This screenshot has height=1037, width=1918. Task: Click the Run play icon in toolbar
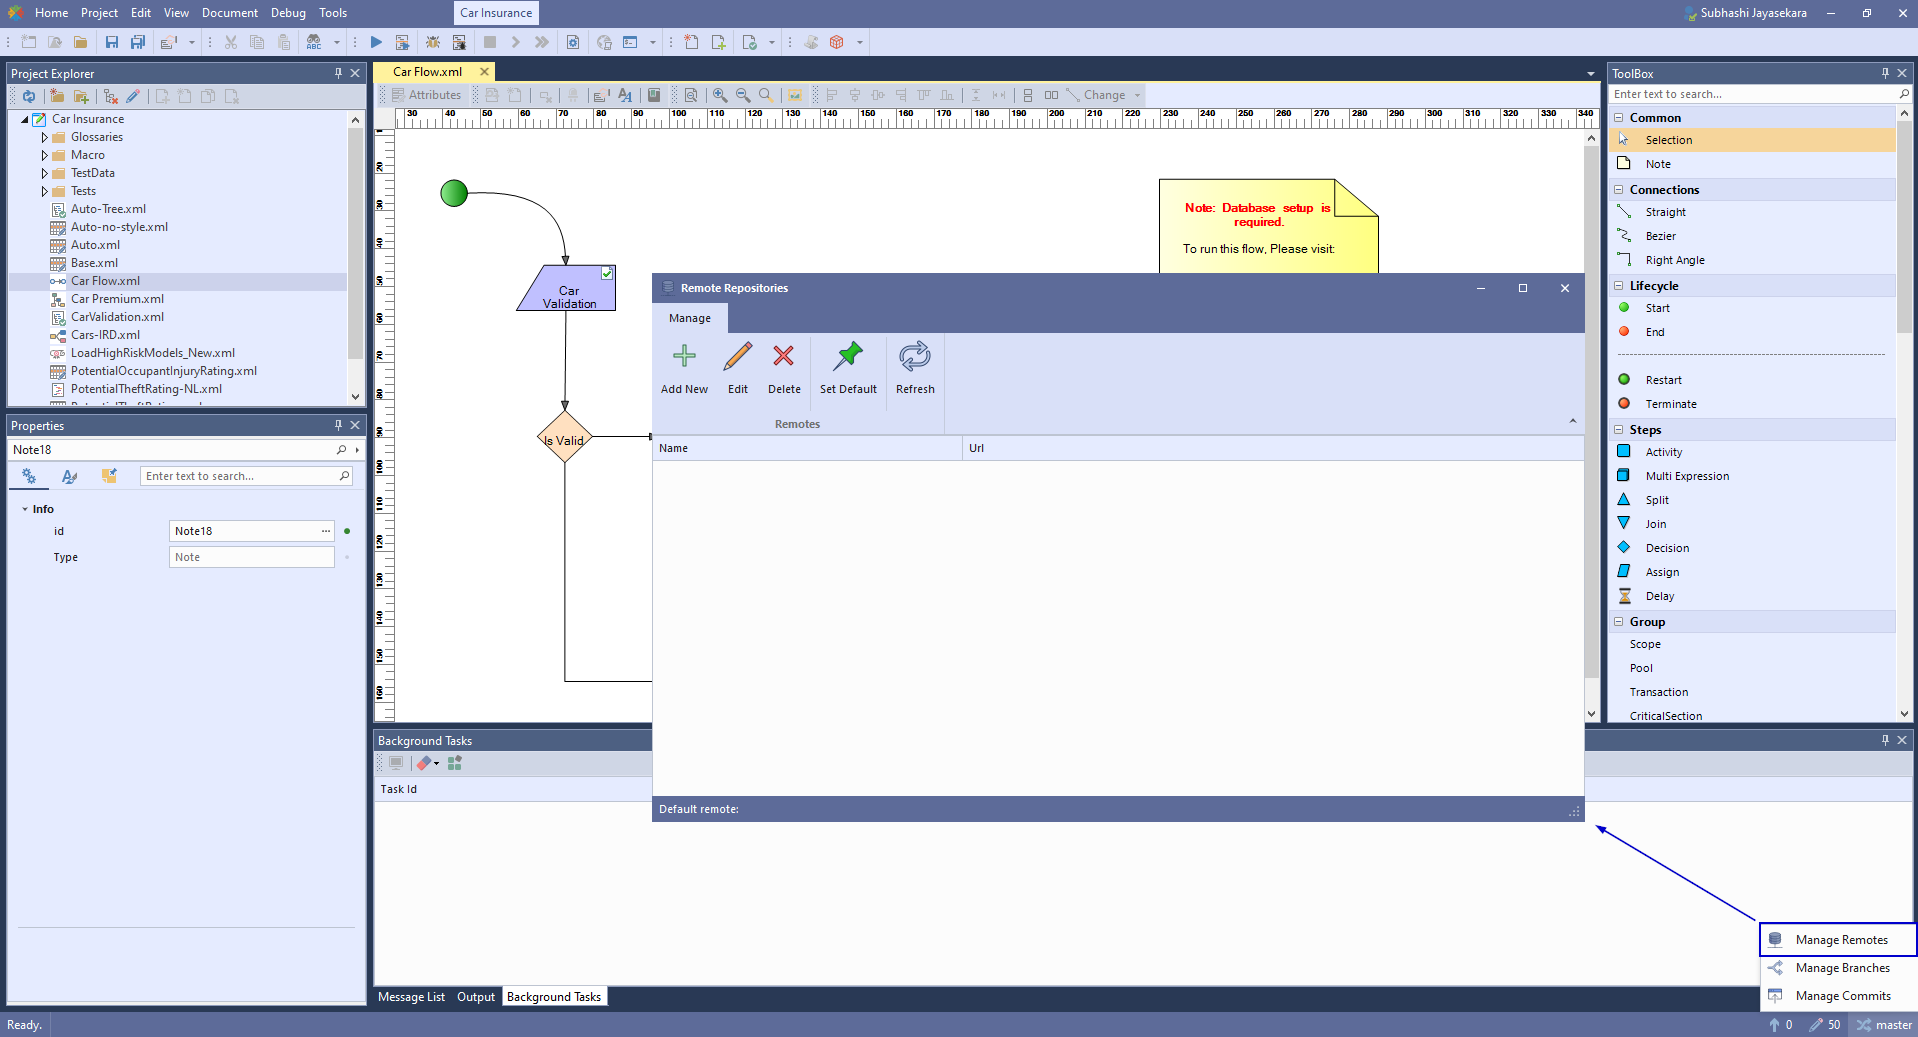click(x=376, y=42)
